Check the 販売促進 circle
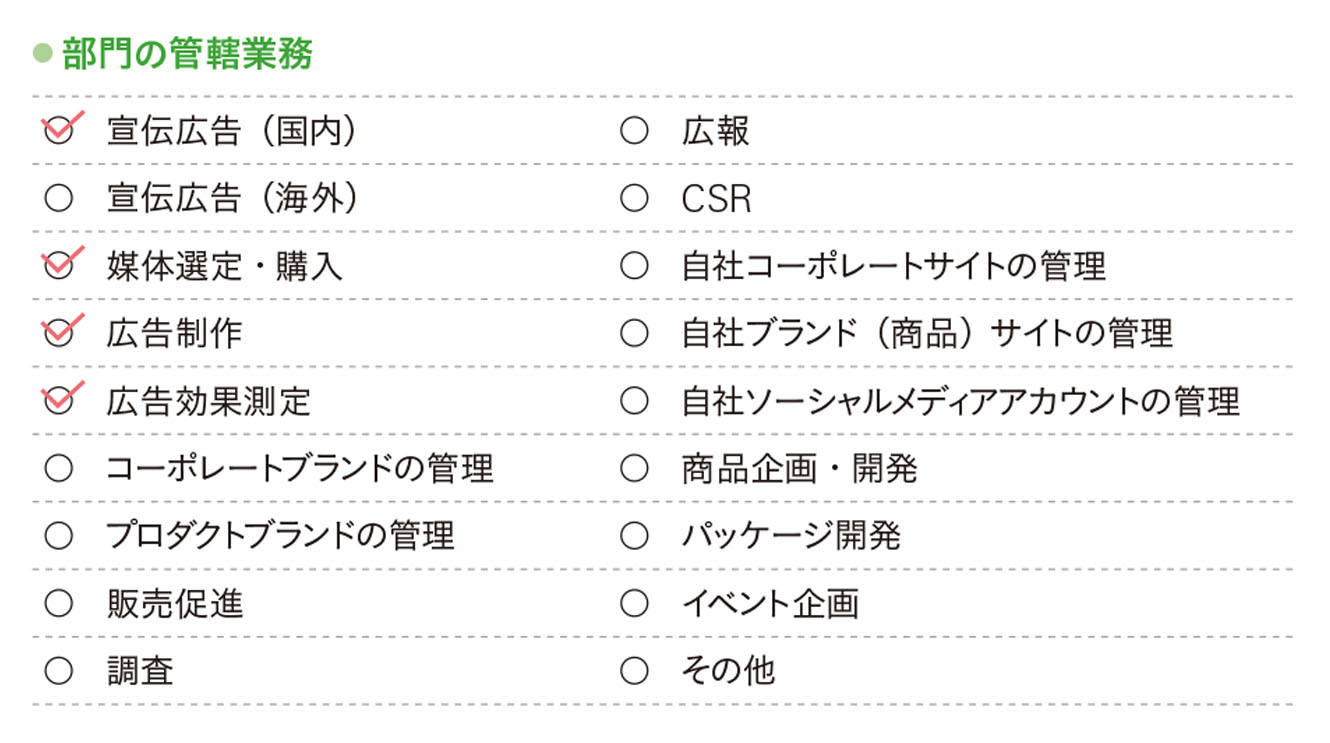Image resolution: width=1330 pixels, height=743 pixels. (59, 603)
